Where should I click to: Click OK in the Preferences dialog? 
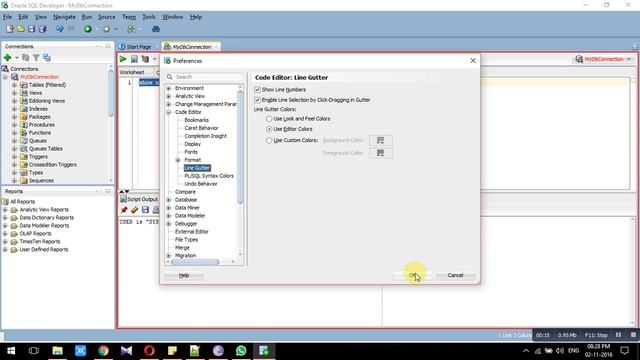tap(413, 275)
